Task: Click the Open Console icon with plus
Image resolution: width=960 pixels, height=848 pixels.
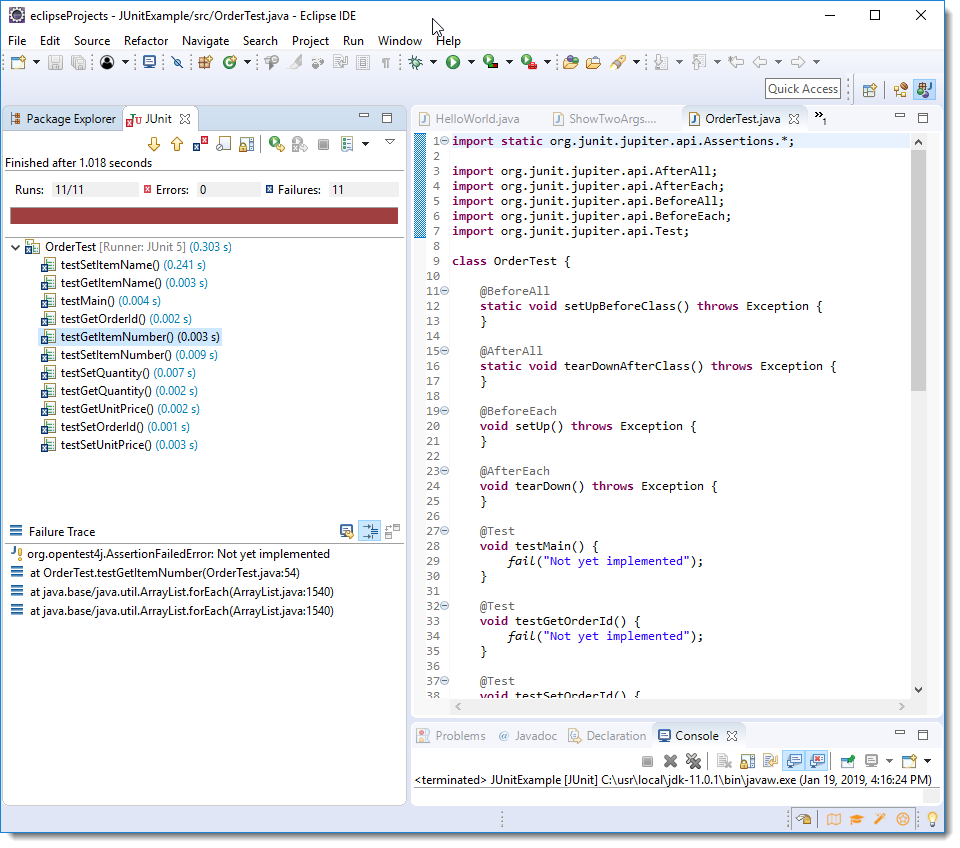Action: [x=909, y=760]
